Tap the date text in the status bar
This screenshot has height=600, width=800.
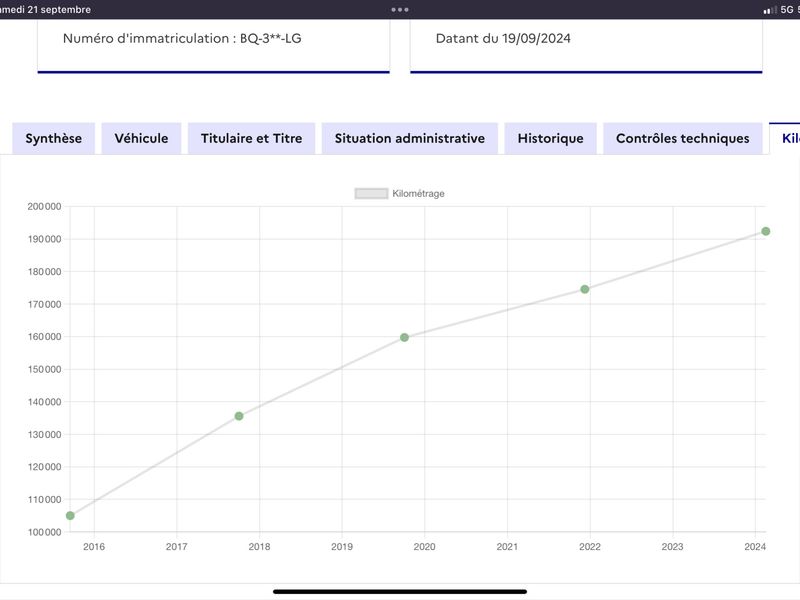click(x=45, y=9)
